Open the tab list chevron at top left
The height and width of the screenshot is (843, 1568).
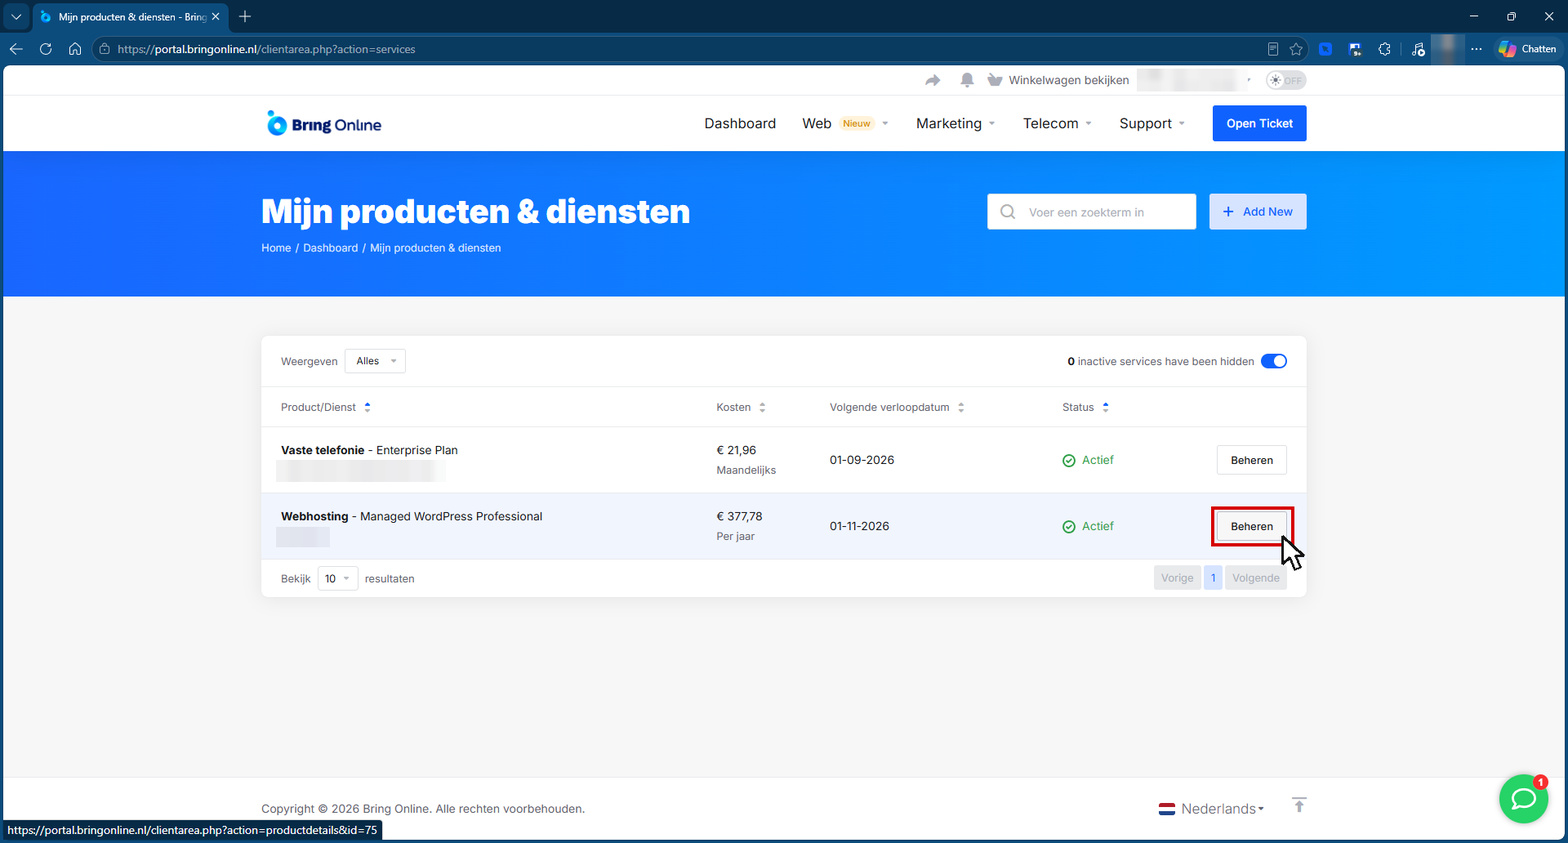16,17
